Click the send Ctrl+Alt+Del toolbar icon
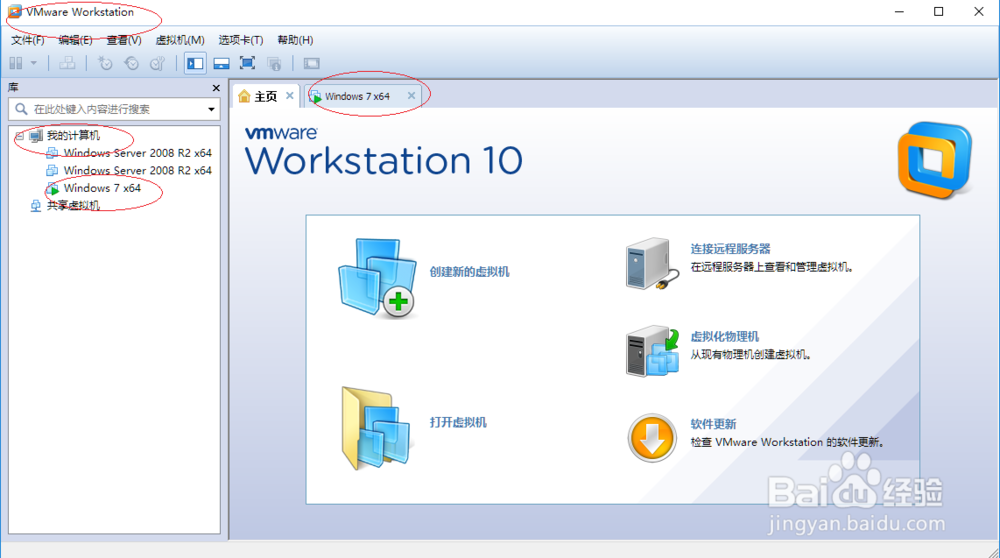Screen dimensions: 1000x558 click(67, 63)
